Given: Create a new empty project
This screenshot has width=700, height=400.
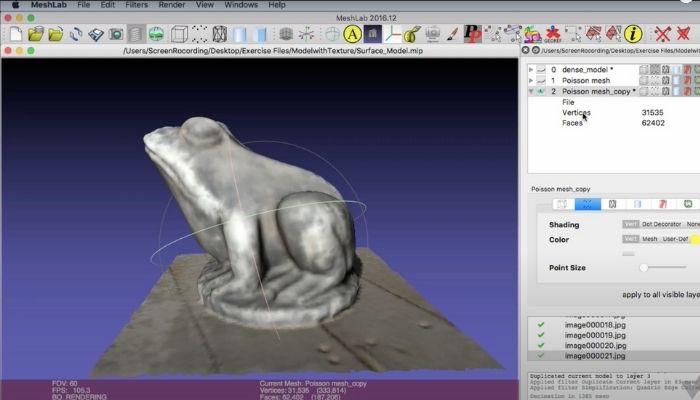Looking at the screenshot, I should tap(16, 34).
